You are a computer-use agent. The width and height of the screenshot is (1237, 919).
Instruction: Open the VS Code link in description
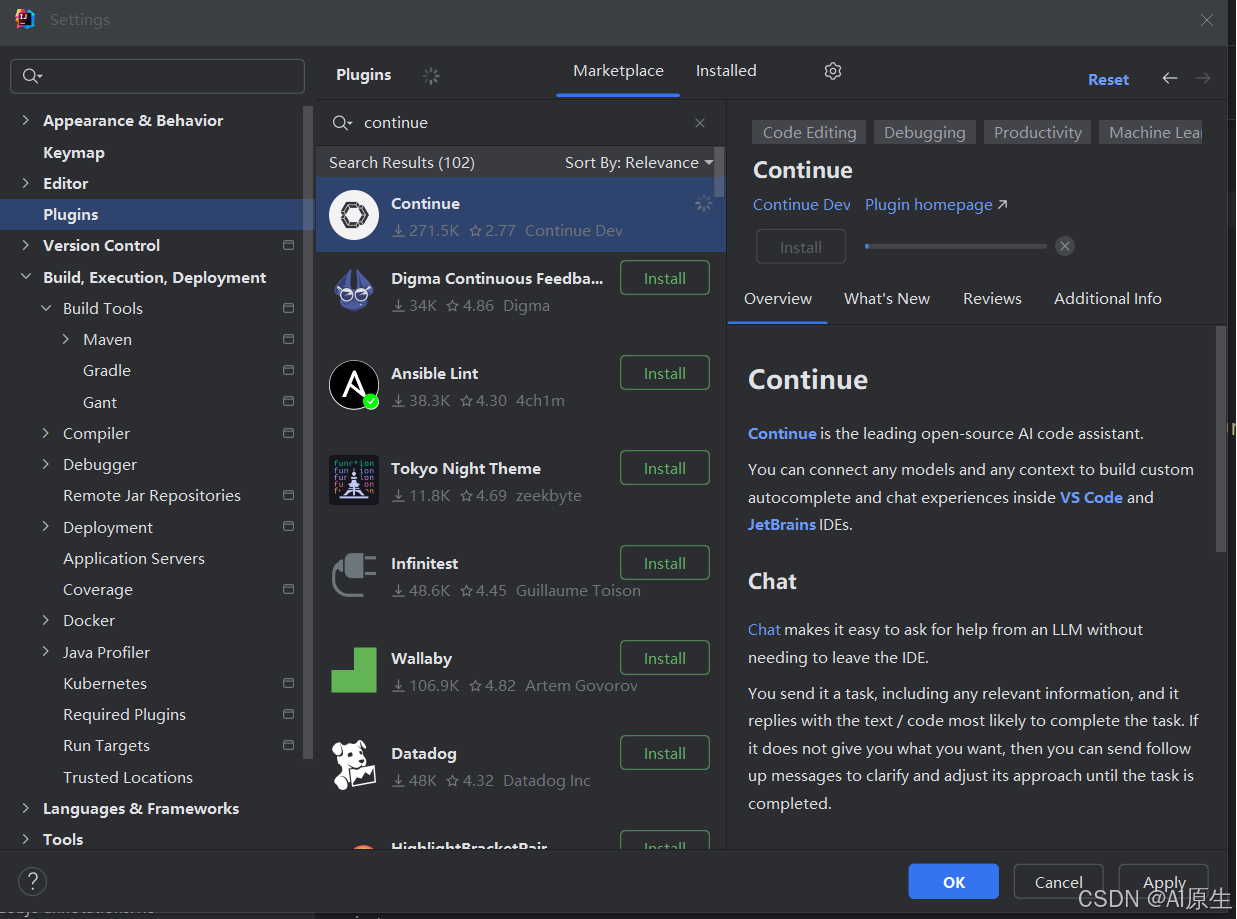[x=1091, y=497]
